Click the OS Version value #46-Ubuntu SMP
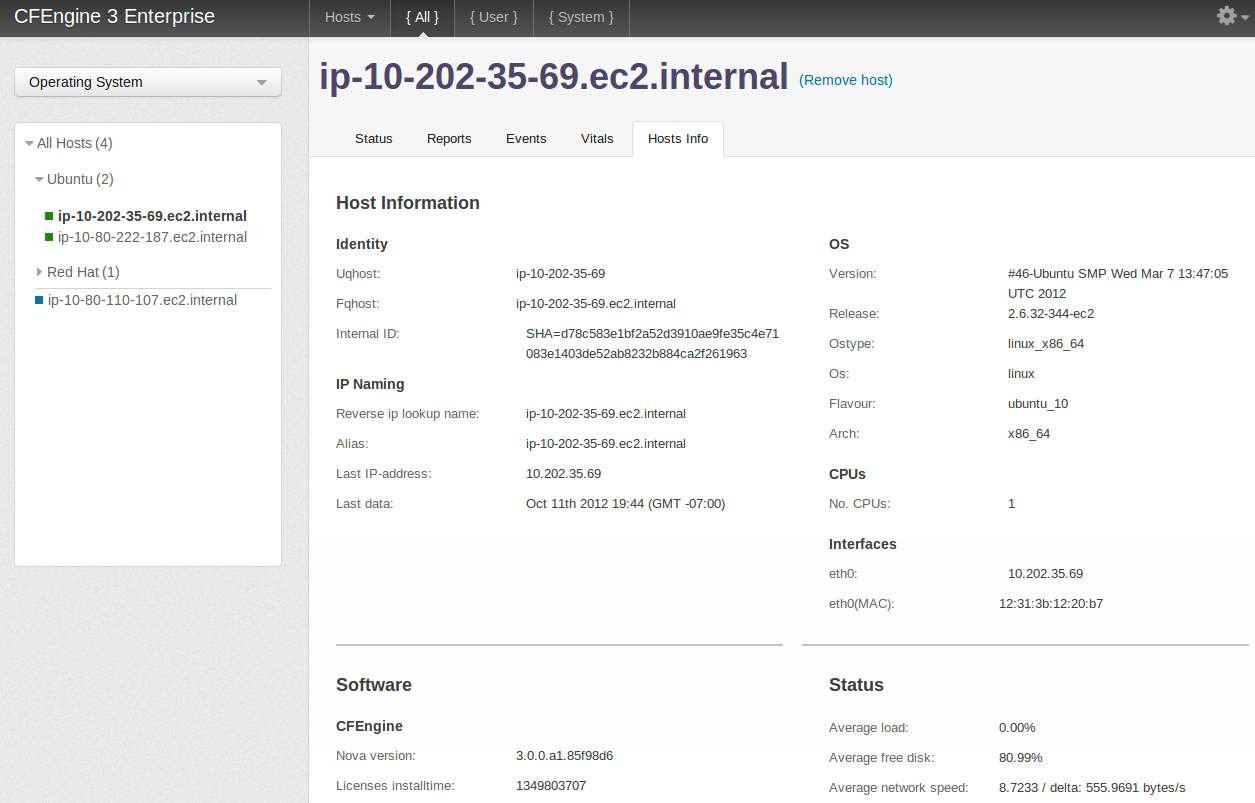The width and height of the screenshot is (1255, 803). point(1118,283)
